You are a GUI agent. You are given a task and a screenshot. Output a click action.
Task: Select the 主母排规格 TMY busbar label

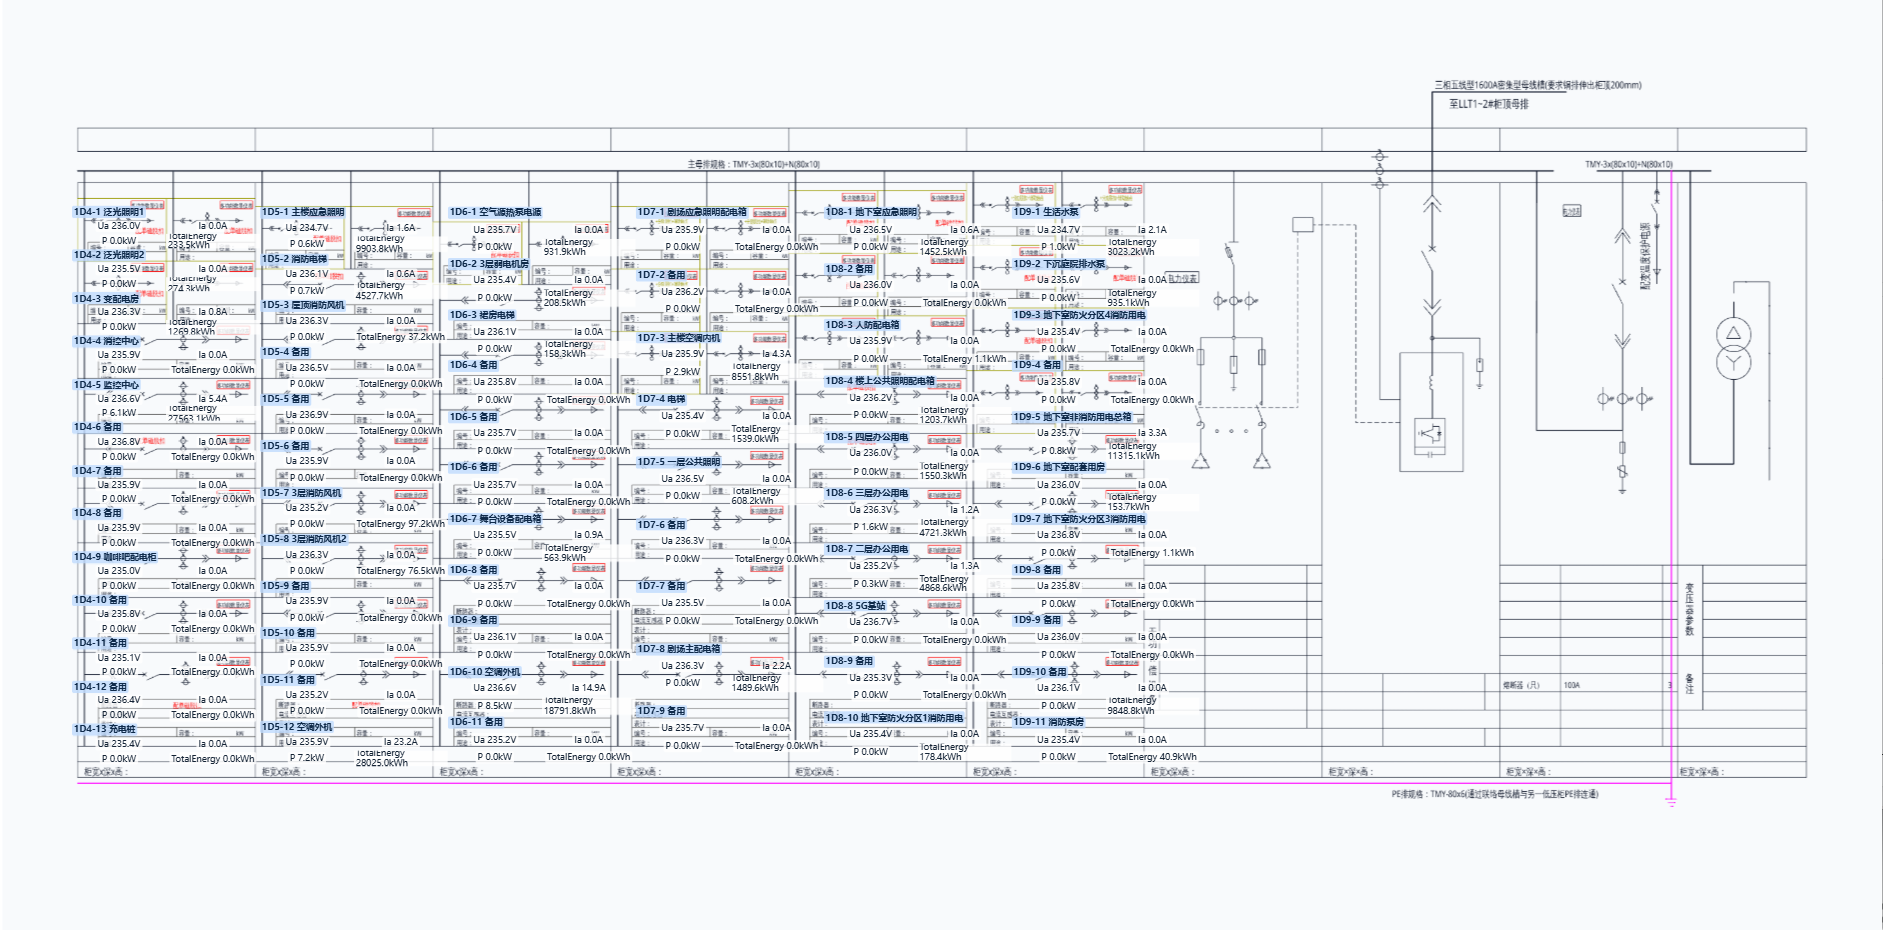[754, 164]
